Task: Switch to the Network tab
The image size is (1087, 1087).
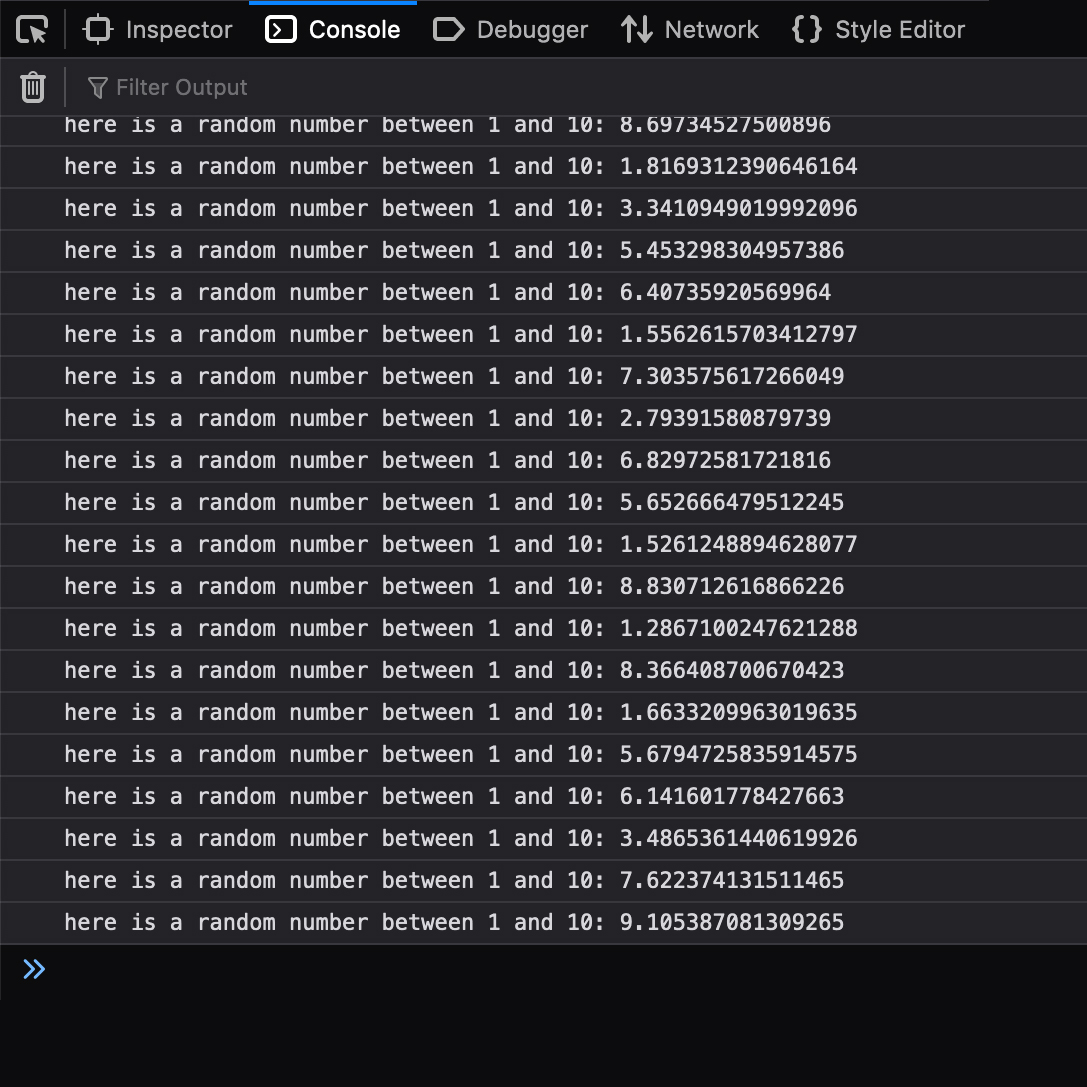Action: click(x=690, y=30)
